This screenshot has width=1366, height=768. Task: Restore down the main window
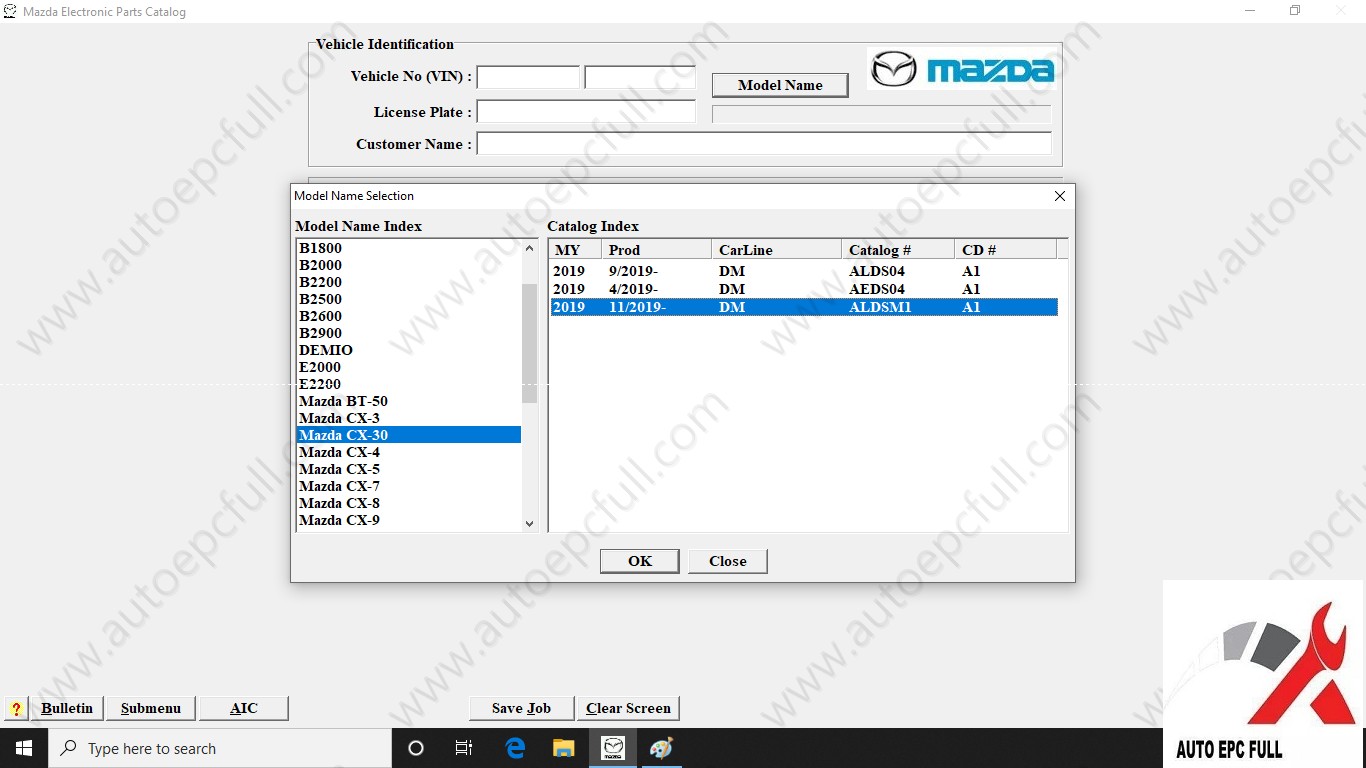pyautogui.click(x=1295, y=11)
